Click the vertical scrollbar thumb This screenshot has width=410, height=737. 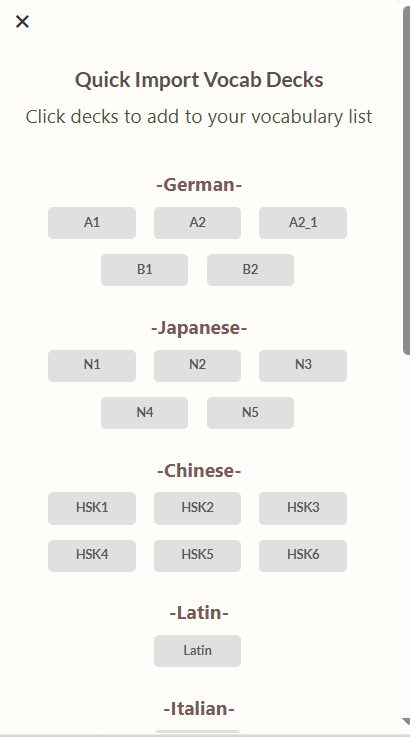[x=407, y=181]
